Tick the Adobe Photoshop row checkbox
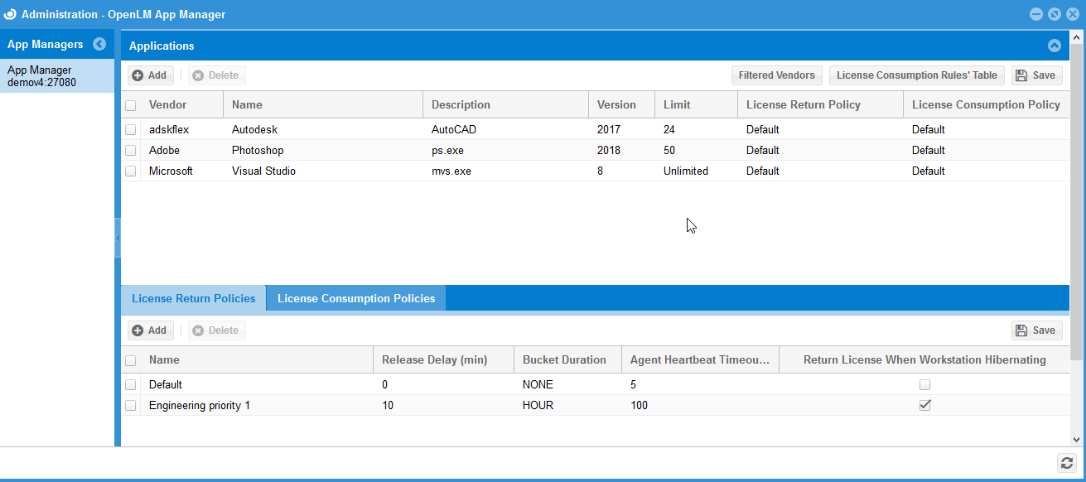 pyautogui.click(x=131, y=150)
